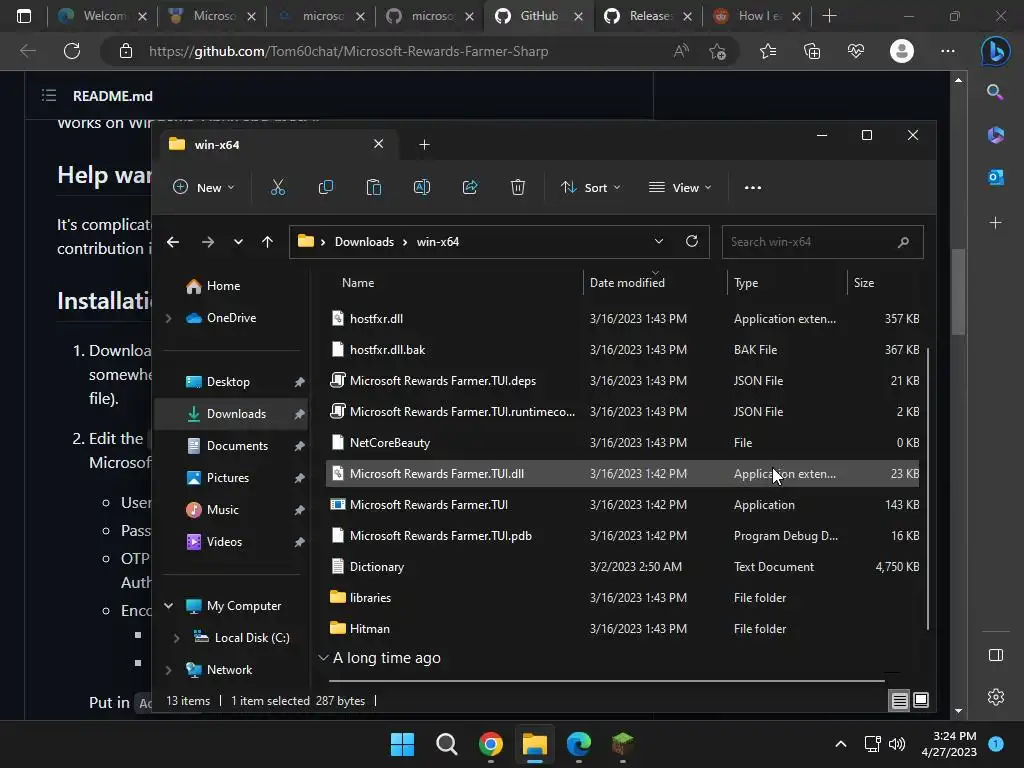Open the New item dropdown
The image size is (1024, 768).
pyautogui.click(x=203, y=187)
